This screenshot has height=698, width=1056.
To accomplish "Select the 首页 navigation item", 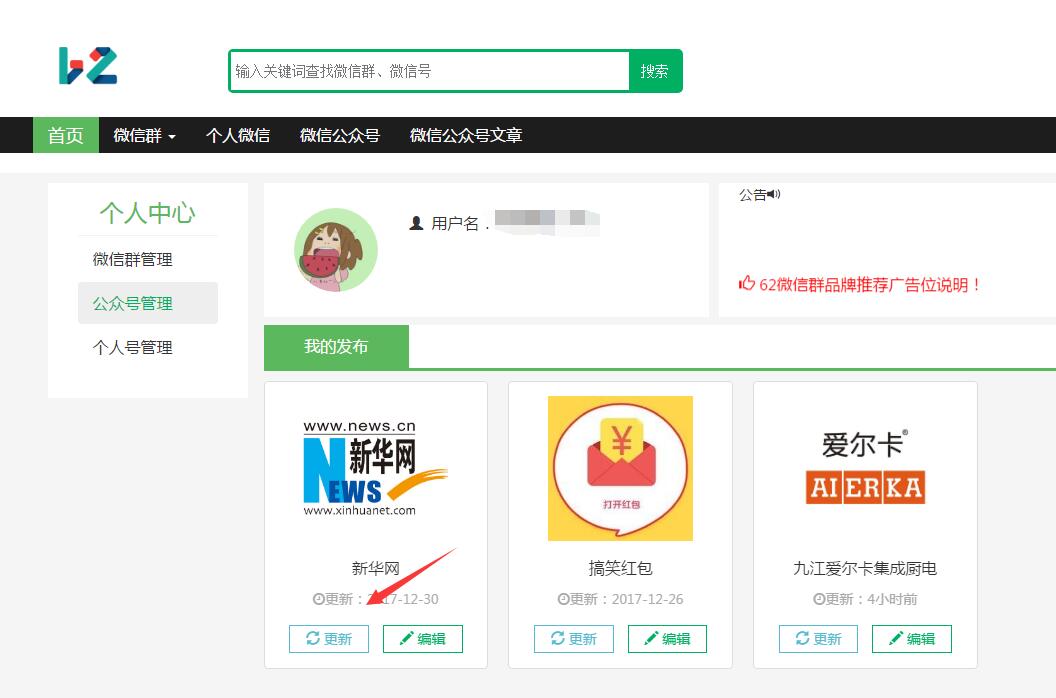I will [65, 135].
